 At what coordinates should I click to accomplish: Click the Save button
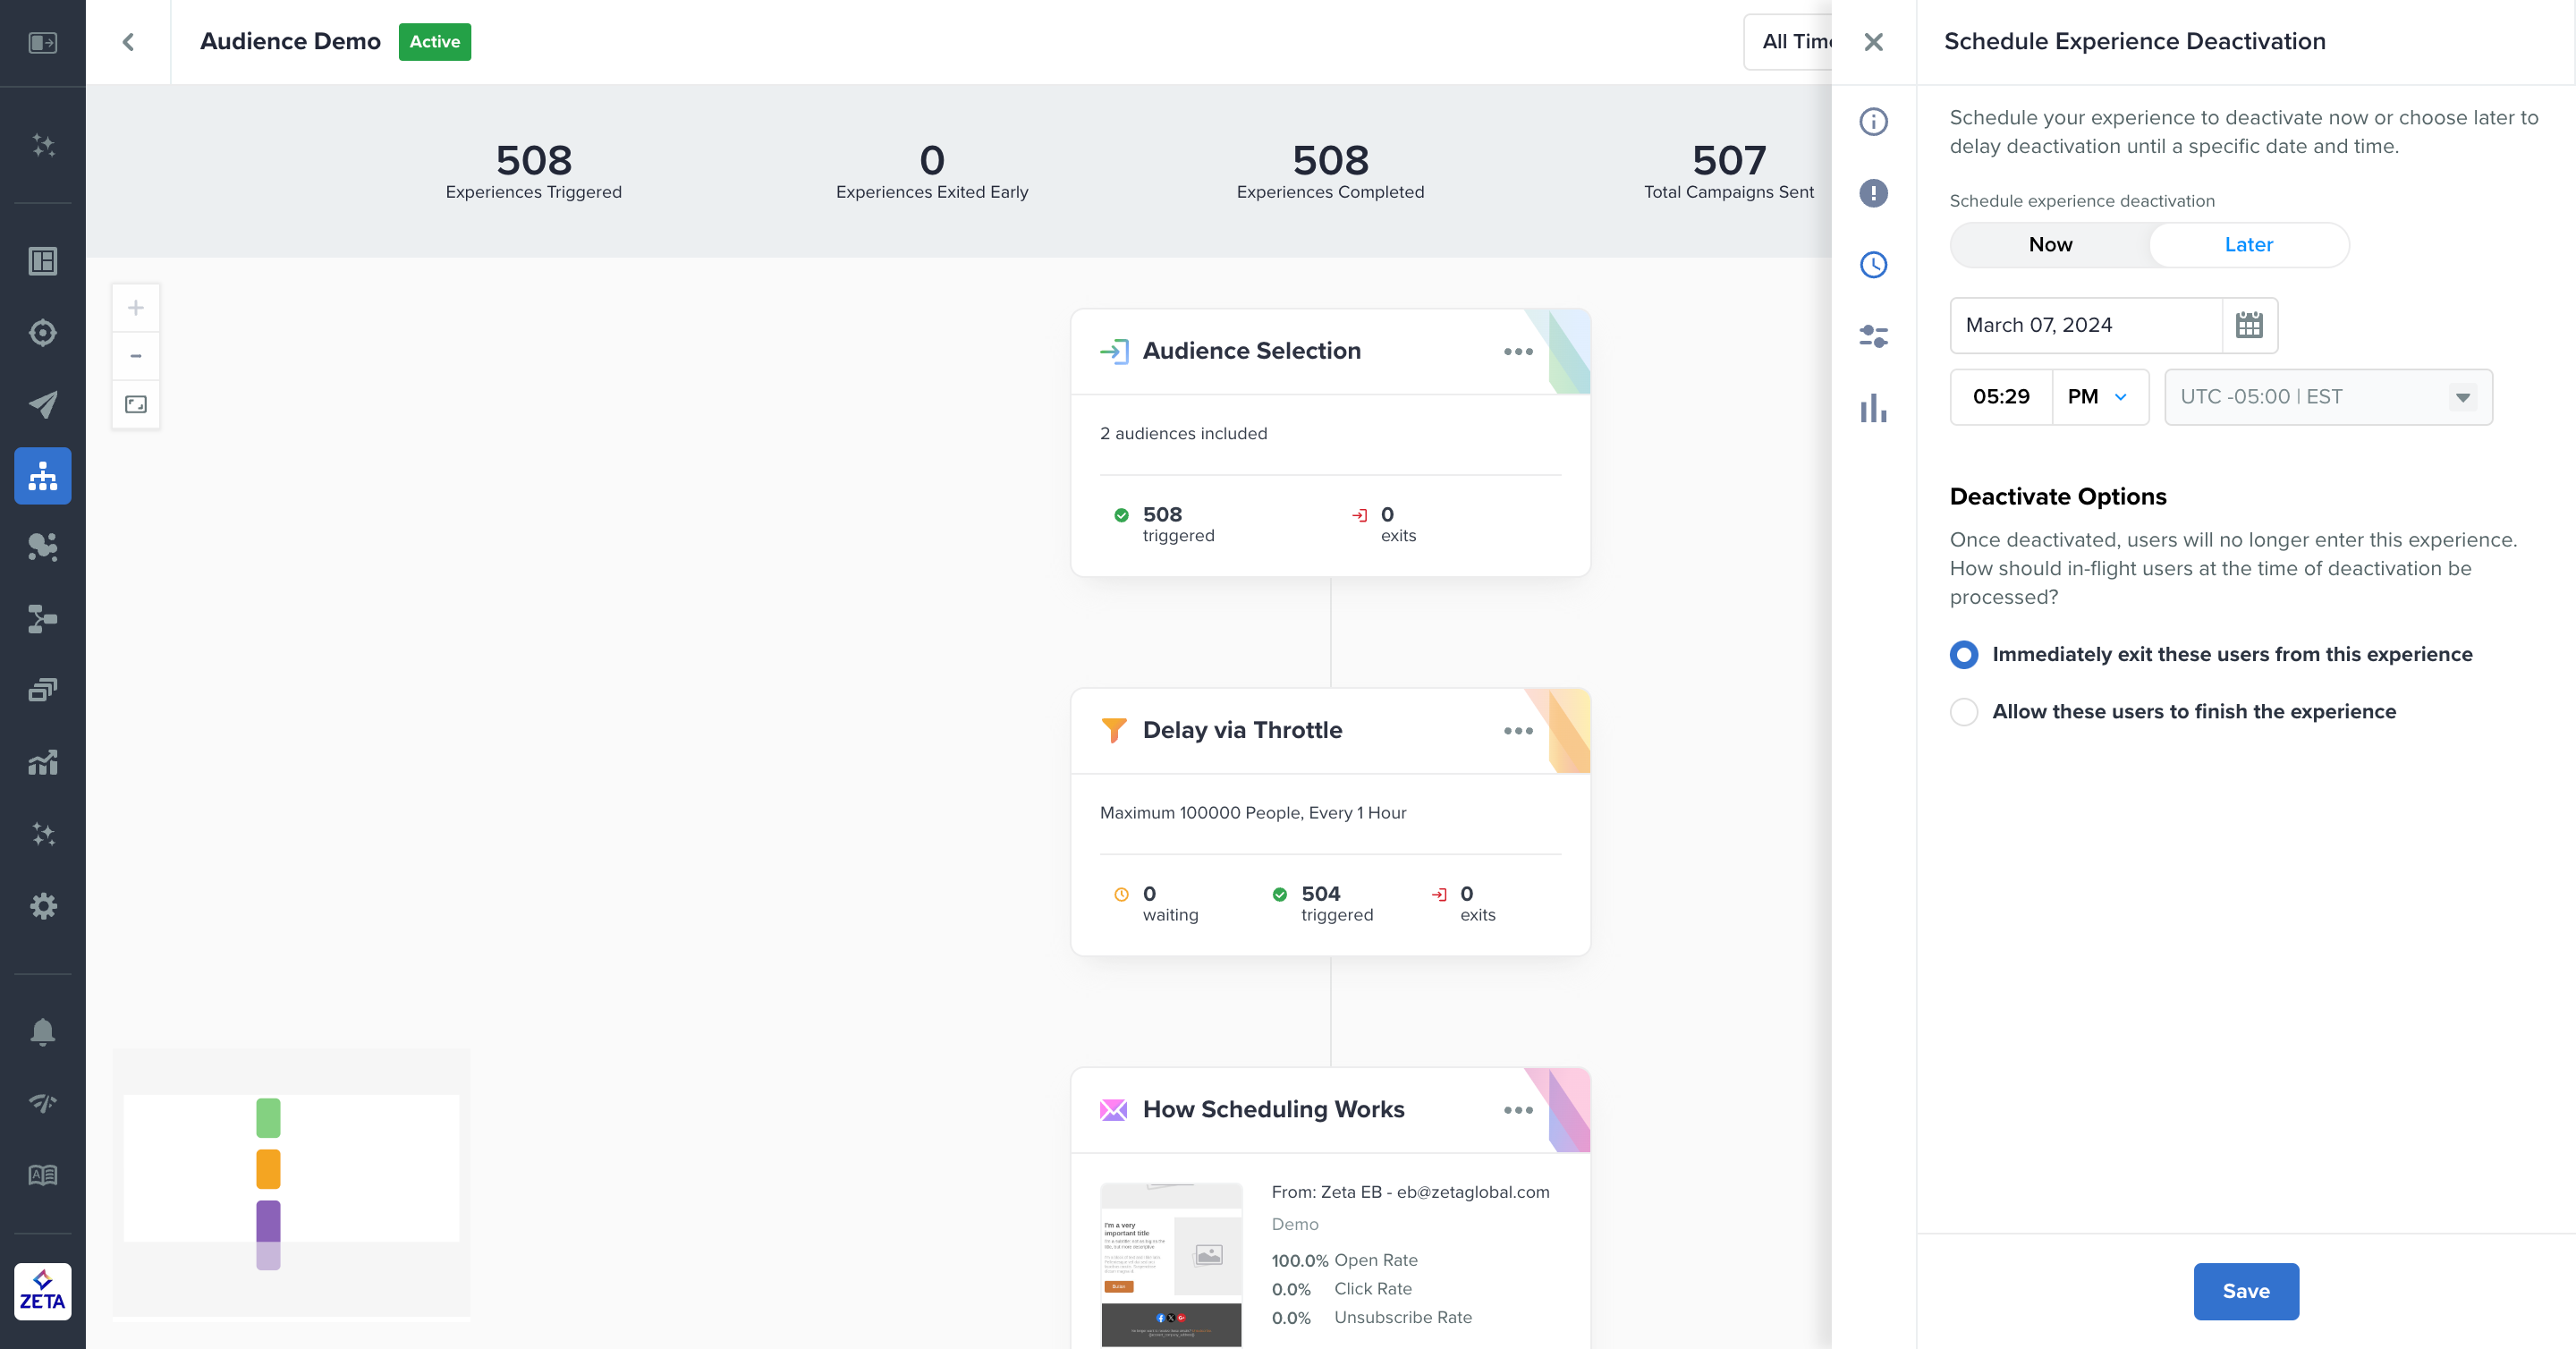[2245, 1291]
